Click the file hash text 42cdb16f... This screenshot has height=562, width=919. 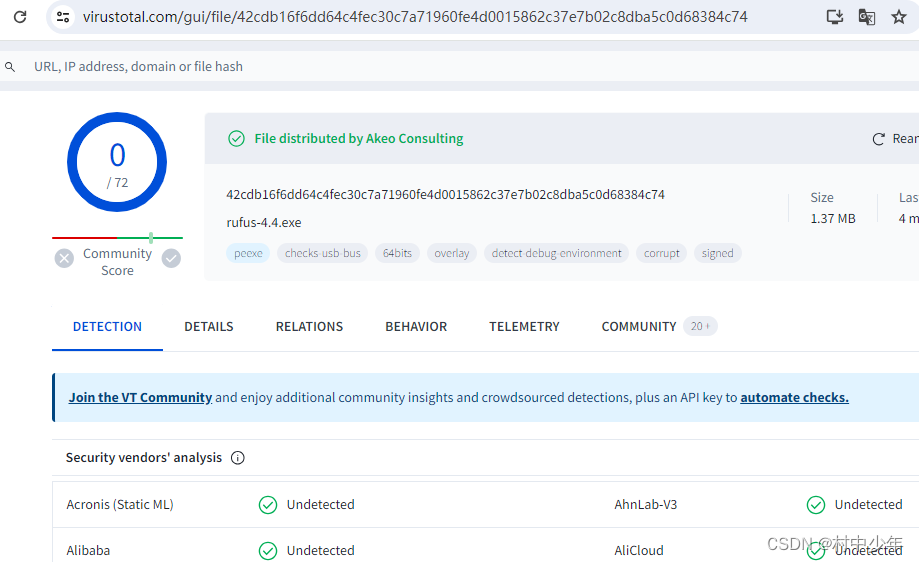pos(445,195)
